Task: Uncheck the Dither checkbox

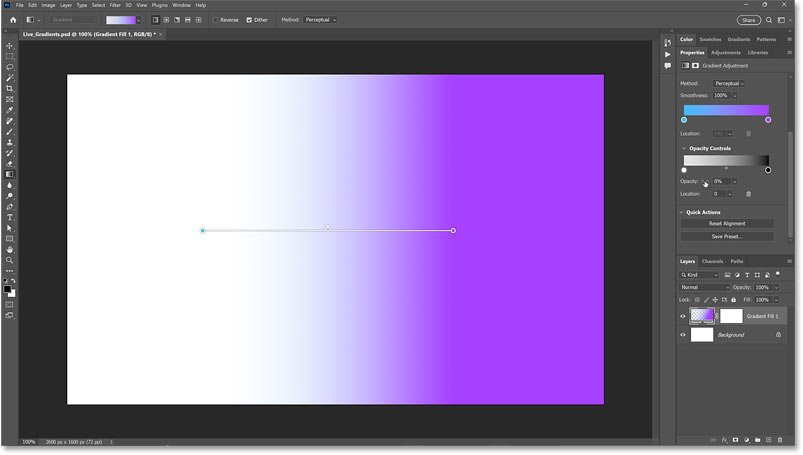Action: 249,19
